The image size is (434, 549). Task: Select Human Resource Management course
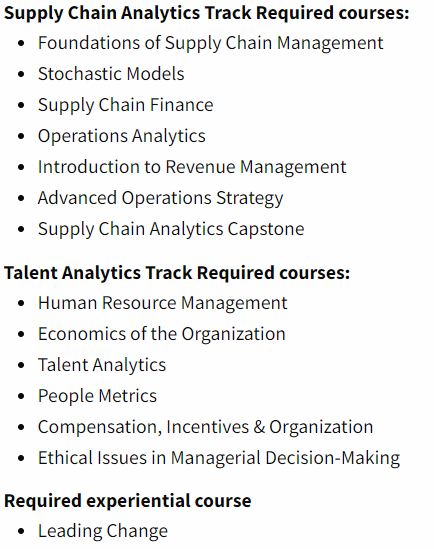pos(163,303)
